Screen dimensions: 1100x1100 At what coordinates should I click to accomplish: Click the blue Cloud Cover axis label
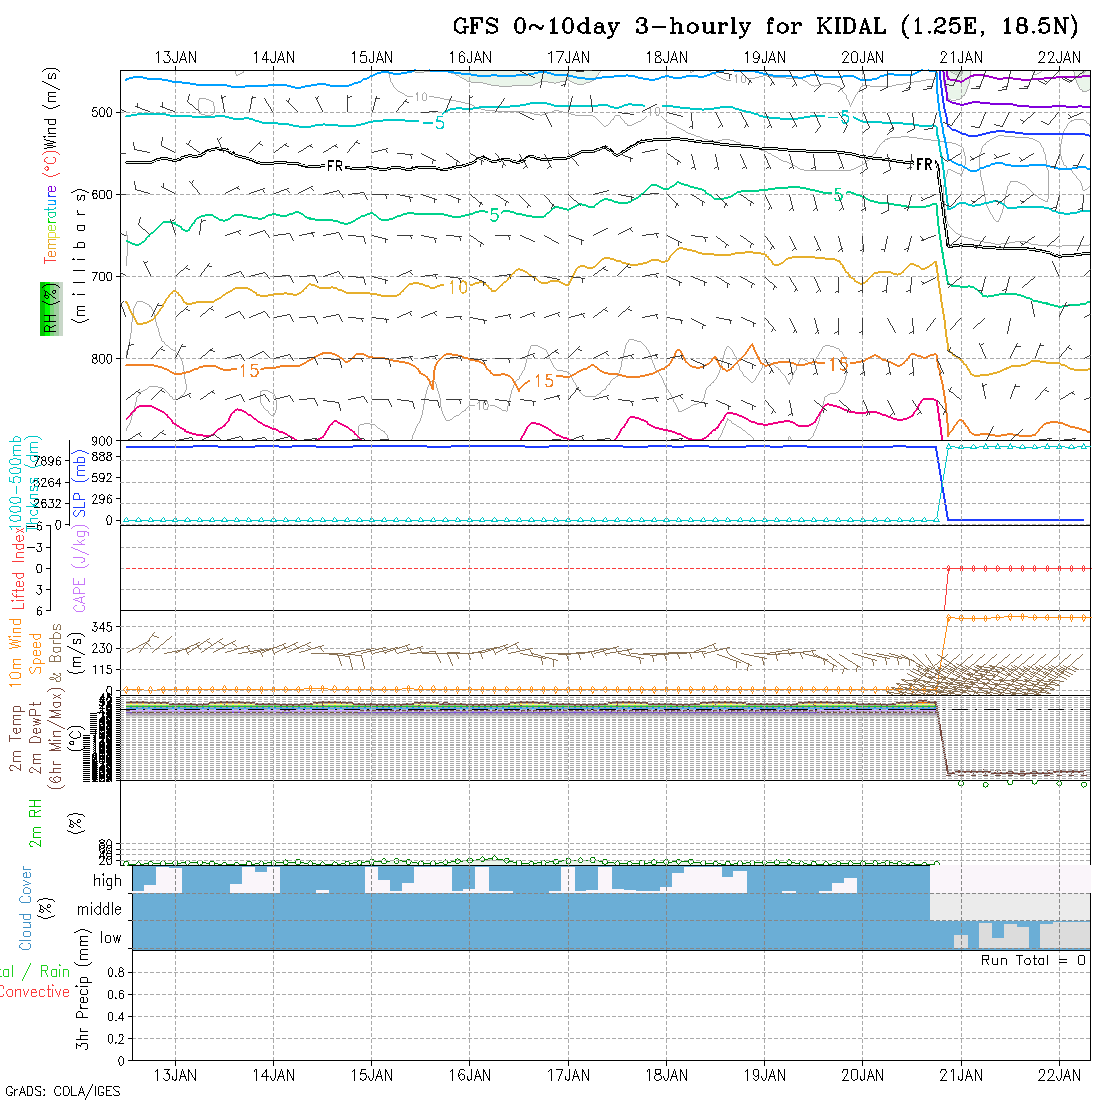pos(24,908)
